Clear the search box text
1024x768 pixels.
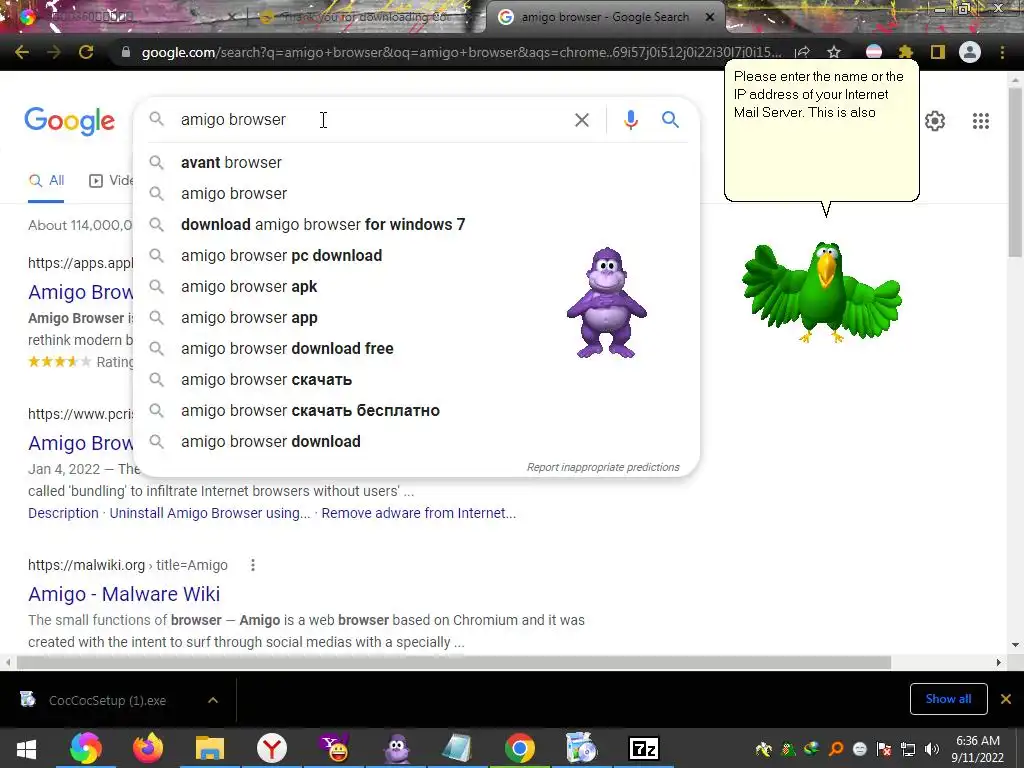tap(581, 120)
